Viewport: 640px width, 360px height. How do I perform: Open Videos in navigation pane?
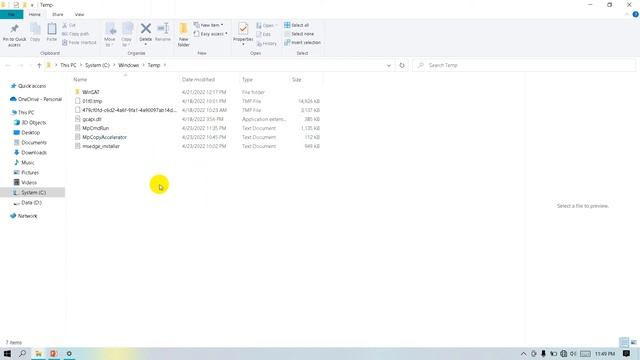[x=29, y=182]
